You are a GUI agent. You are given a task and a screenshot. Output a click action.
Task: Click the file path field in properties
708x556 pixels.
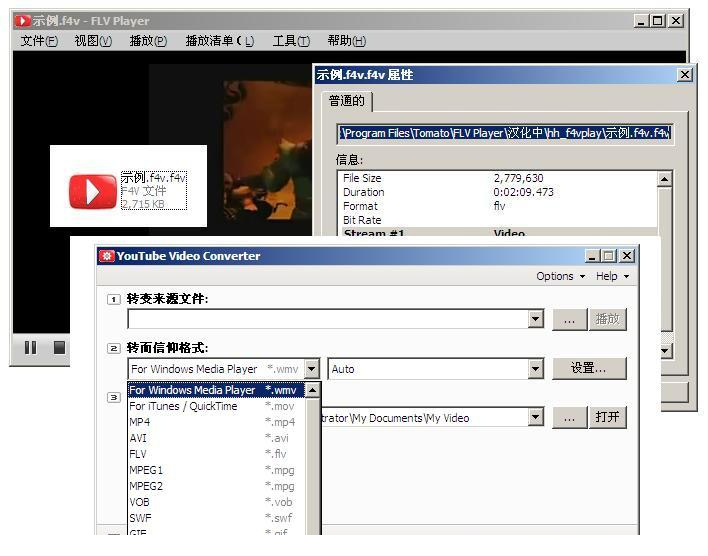pyautogui.click(x=505, y=133)
